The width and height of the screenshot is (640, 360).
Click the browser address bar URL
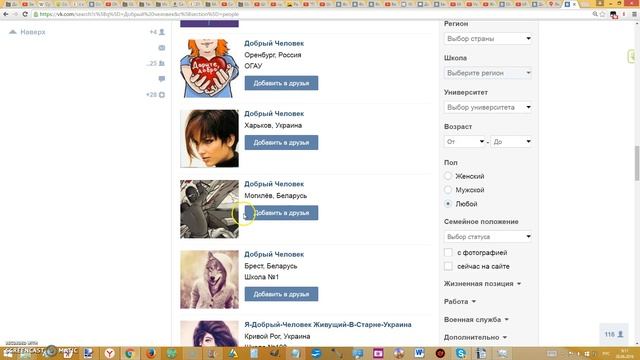(x=139, y=14)
